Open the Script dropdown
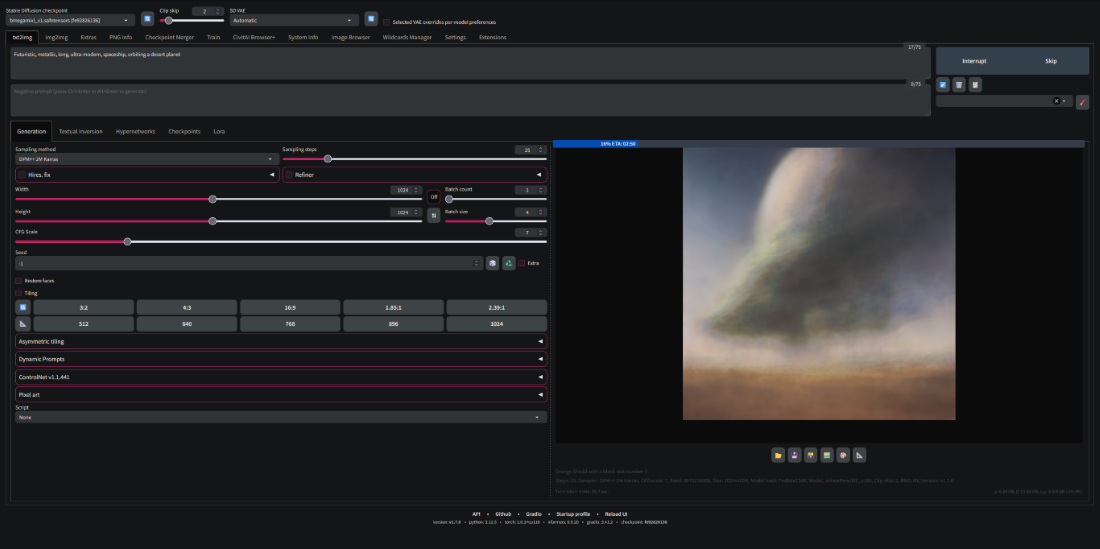1100x549 pixels. [281, 417]
